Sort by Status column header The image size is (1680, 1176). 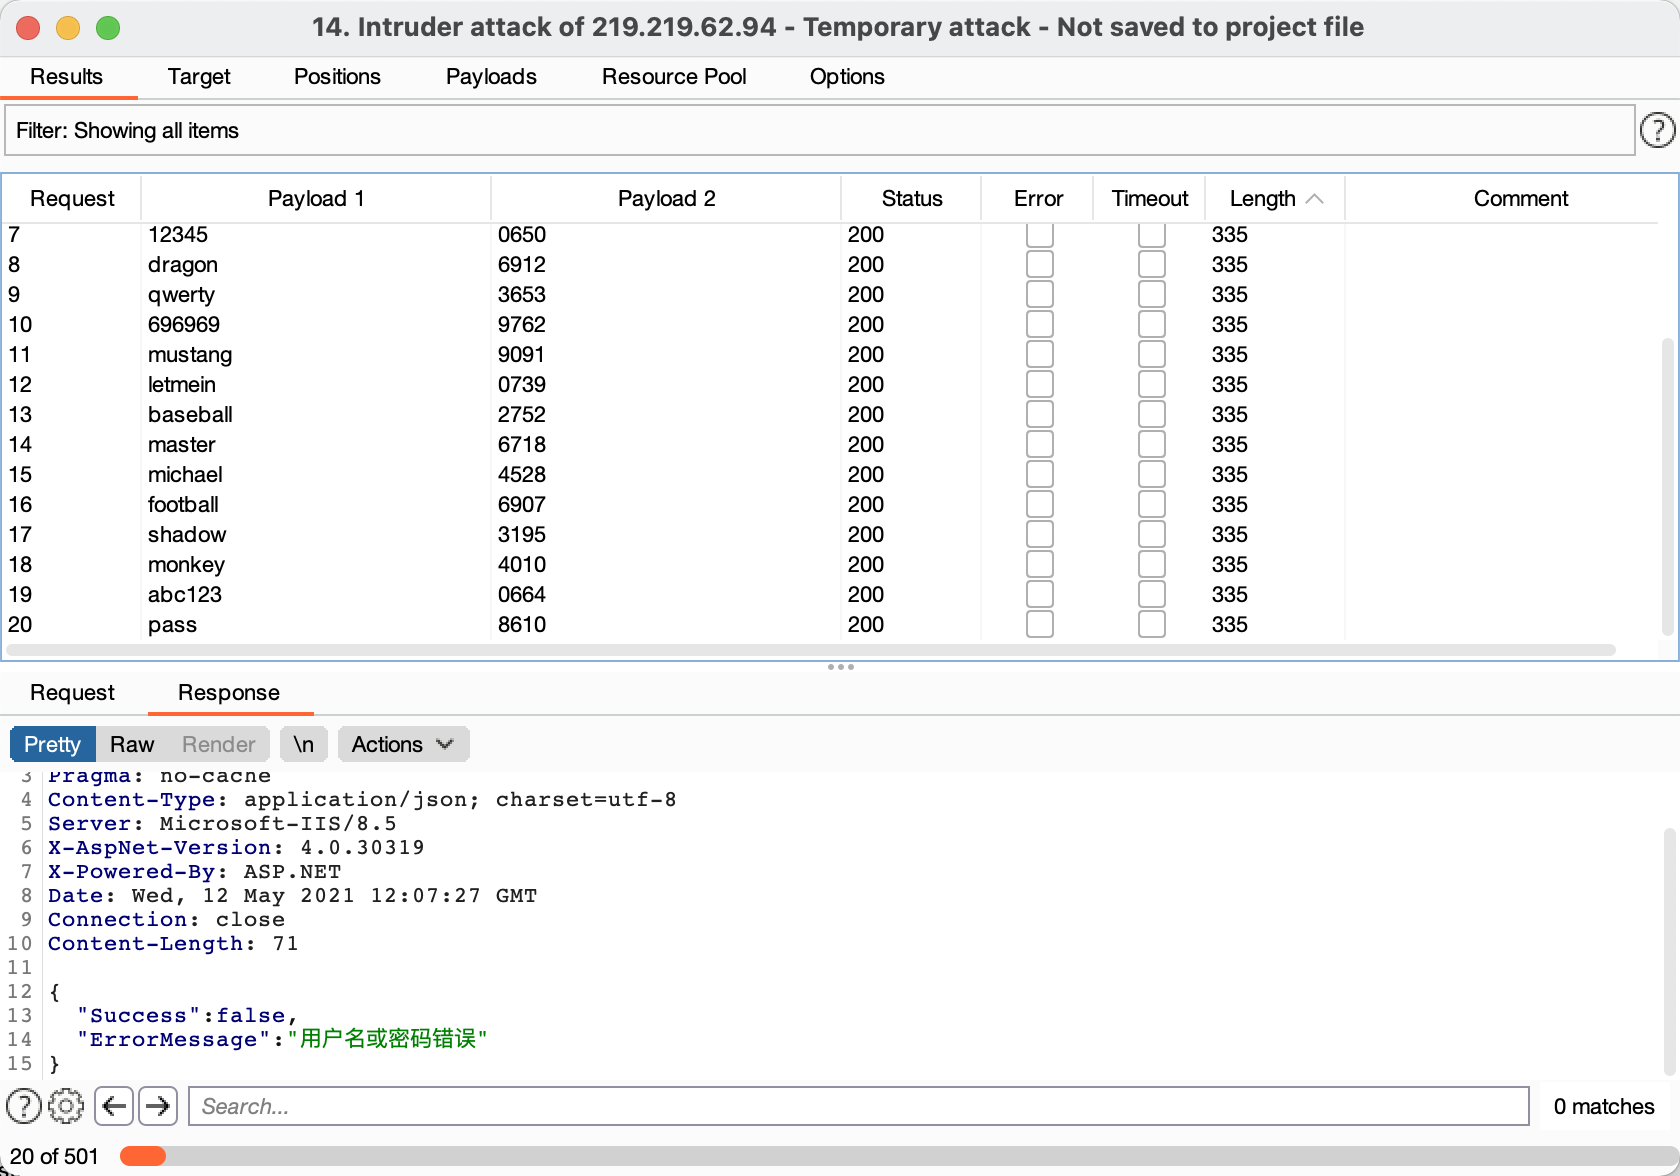click(911, 199)
